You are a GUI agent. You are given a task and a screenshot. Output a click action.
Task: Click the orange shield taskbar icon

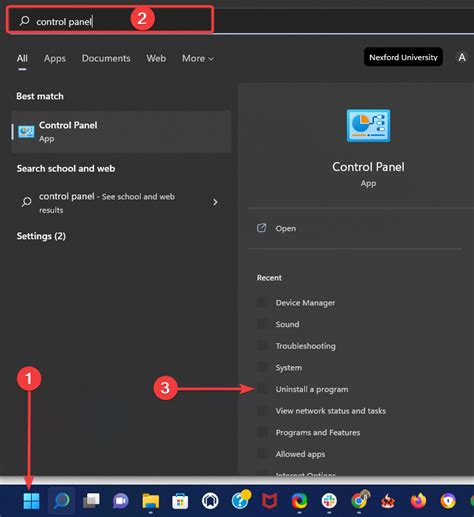point(448,501)
